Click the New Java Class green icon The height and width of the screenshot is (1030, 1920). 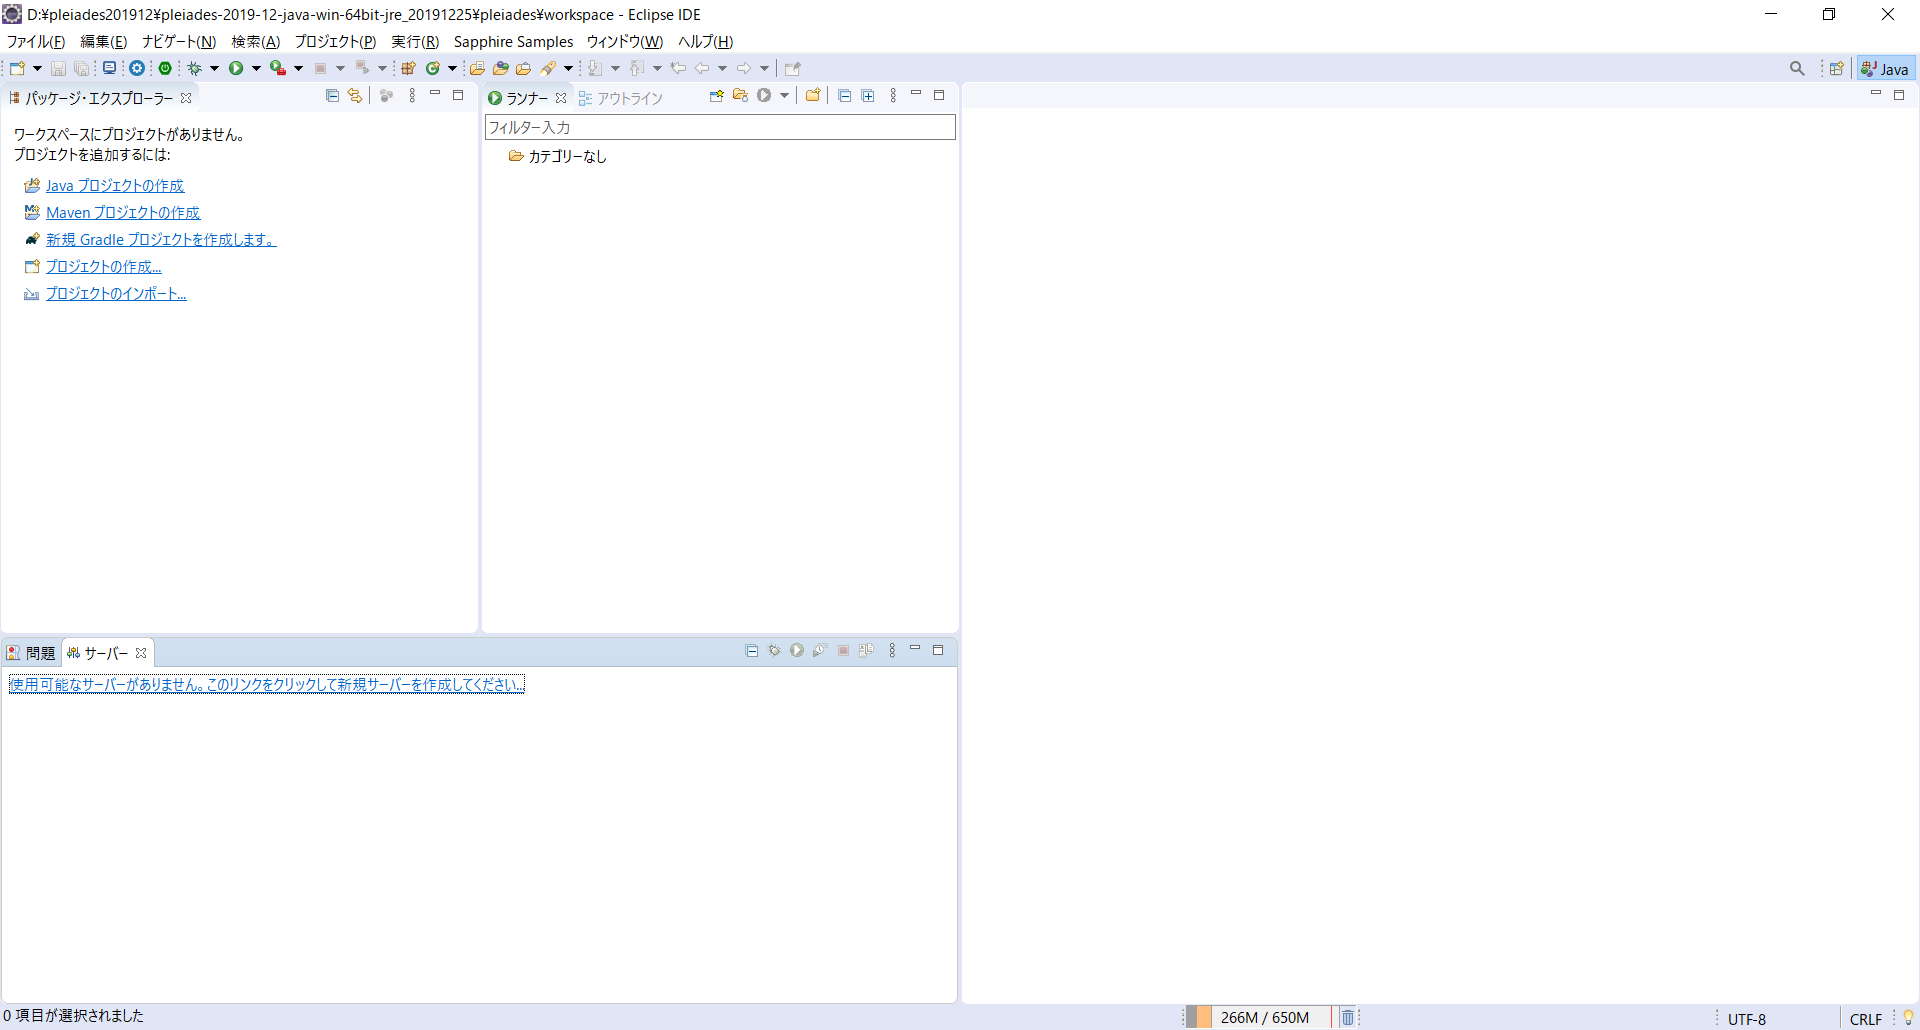click(433, 68)
